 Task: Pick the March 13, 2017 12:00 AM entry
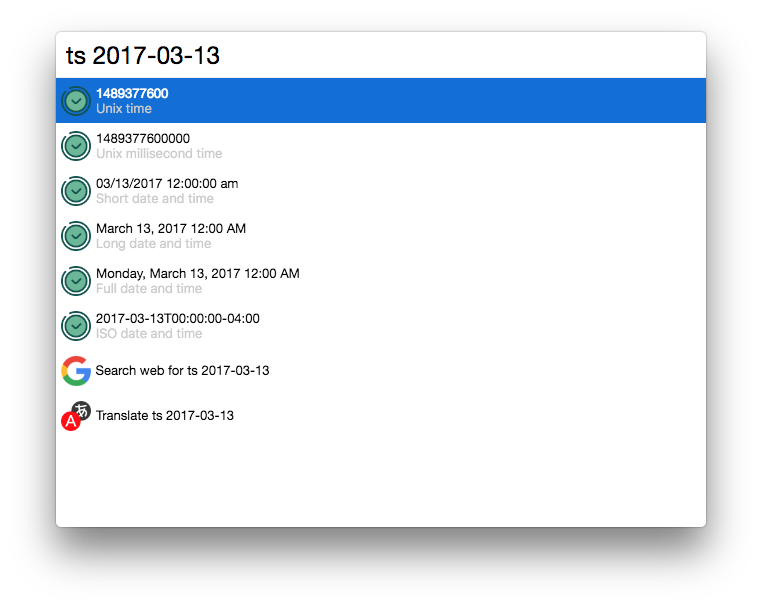[381, 236]
